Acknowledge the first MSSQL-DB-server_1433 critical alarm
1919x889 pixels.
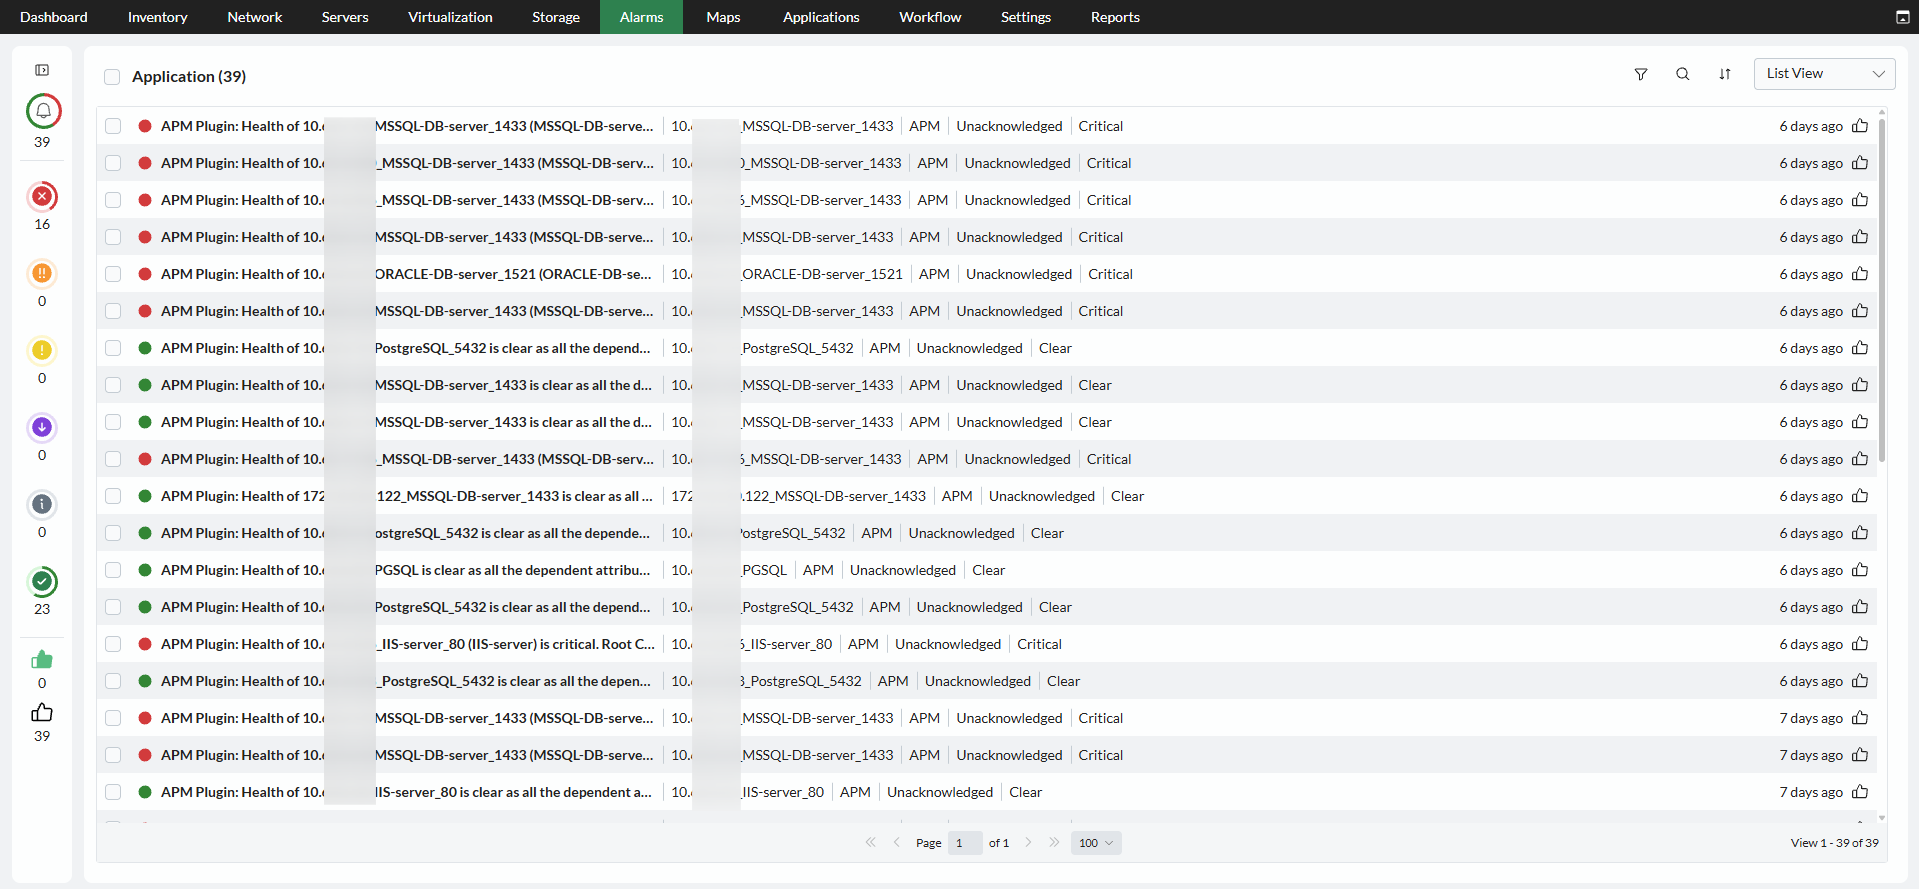click(1860, 126)
